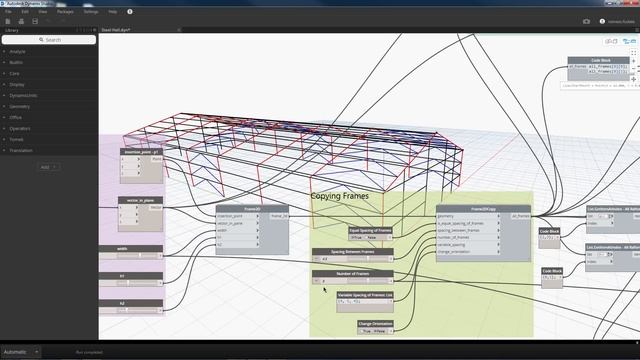Screen dimensions: 640x360
Task: Click the user account icon top right
Action: (x=602, y=21)
